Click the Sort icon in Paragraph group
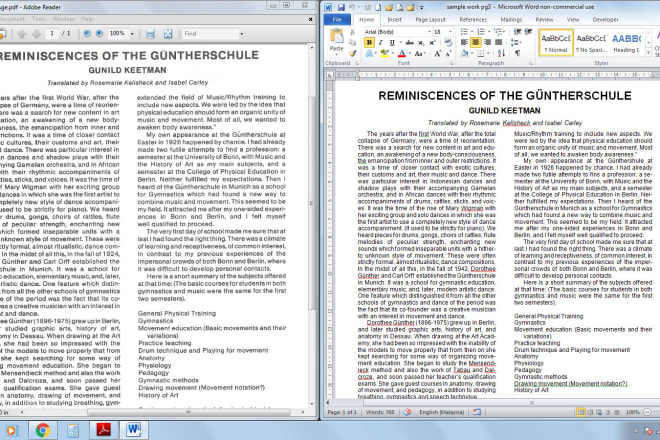 tap(501, 53)
